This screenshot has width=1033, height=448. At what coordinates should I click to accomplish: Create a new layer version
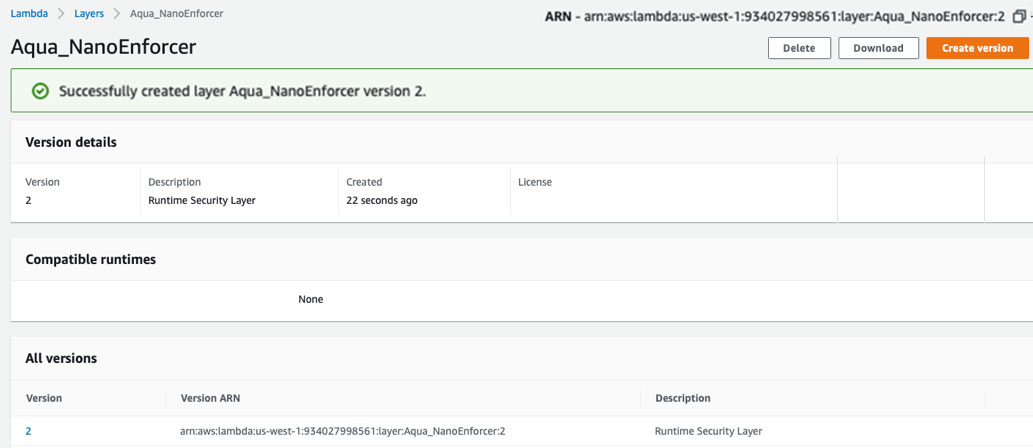click(977, 48)
